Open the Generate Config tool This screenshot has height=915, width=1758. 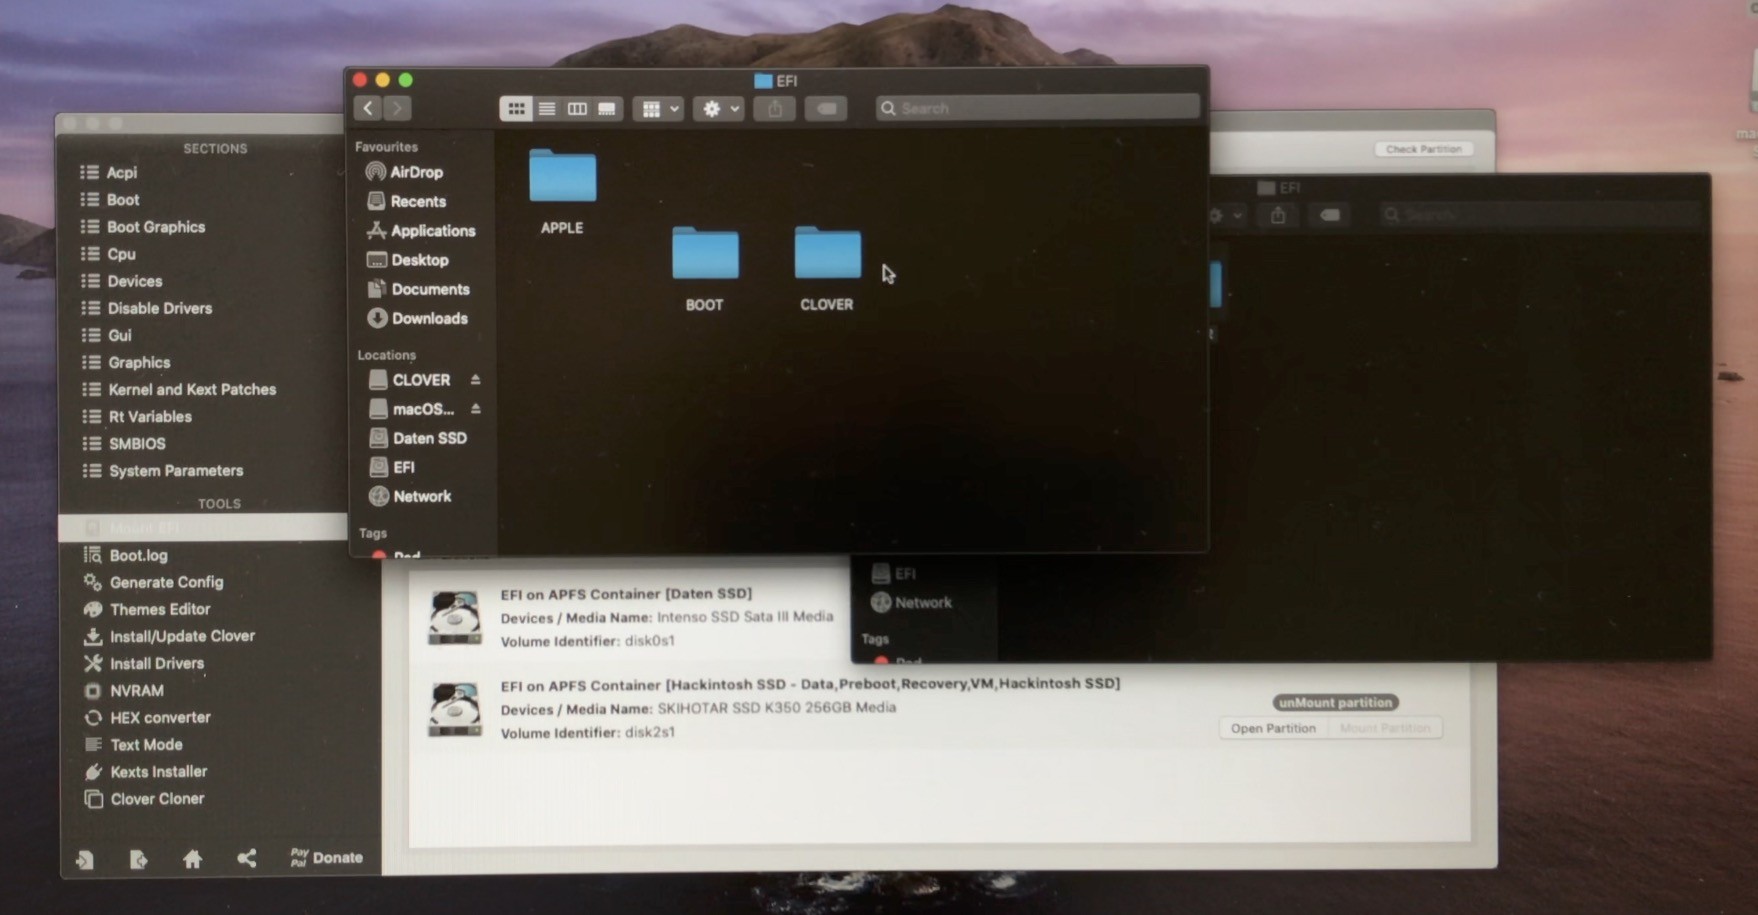coord(154,582)
